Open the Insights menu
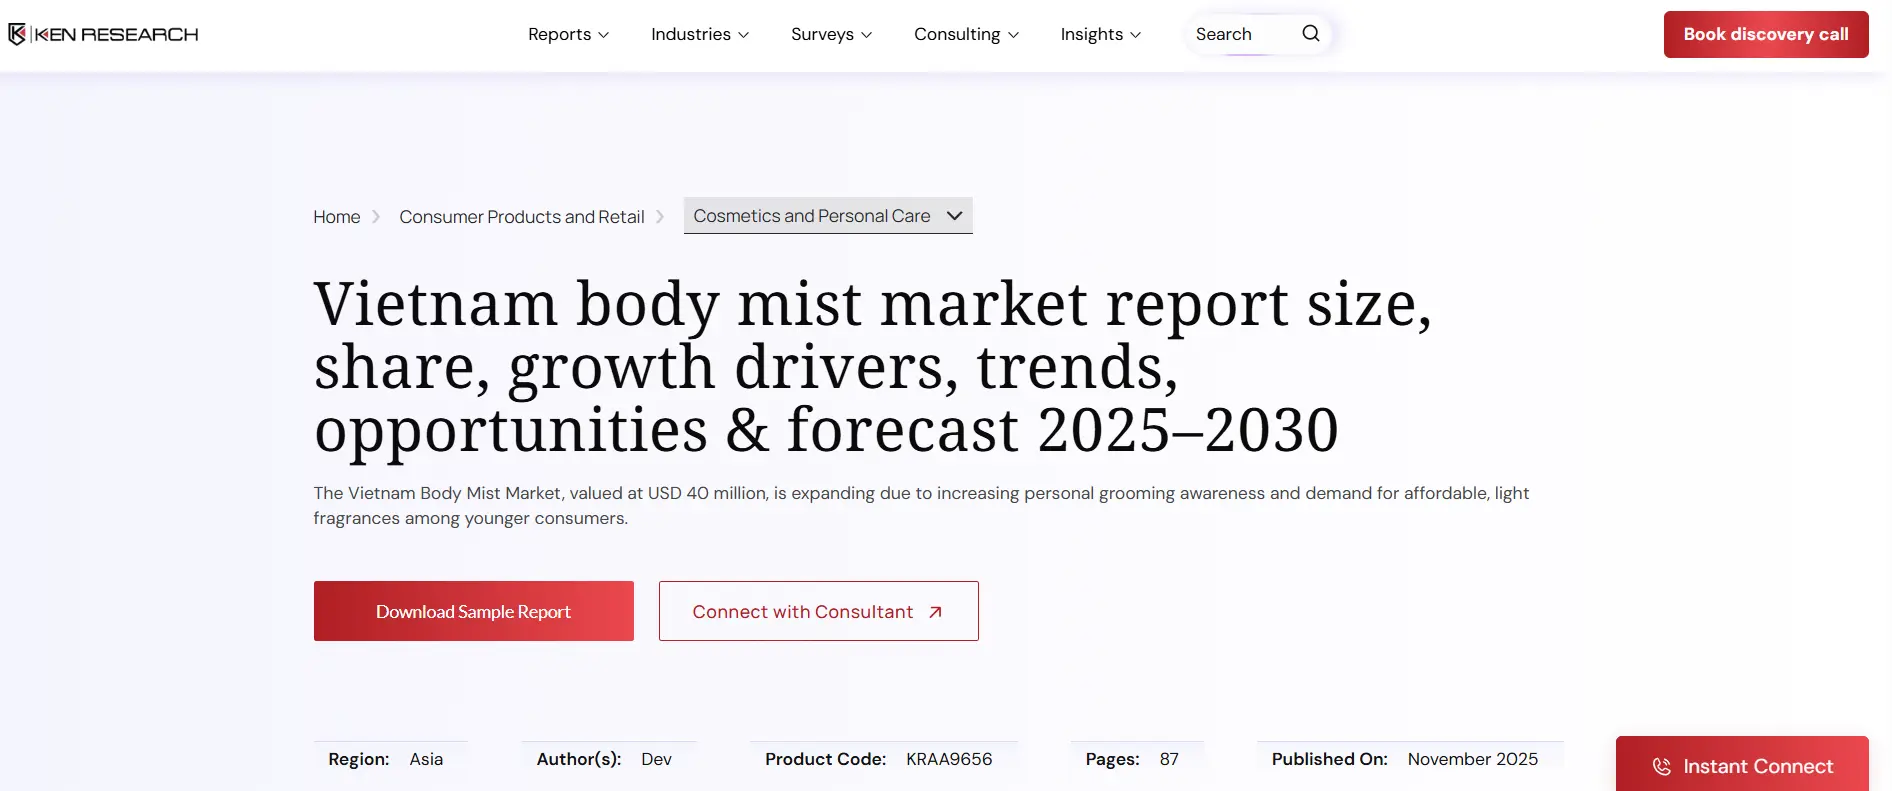 [1100, 34]
